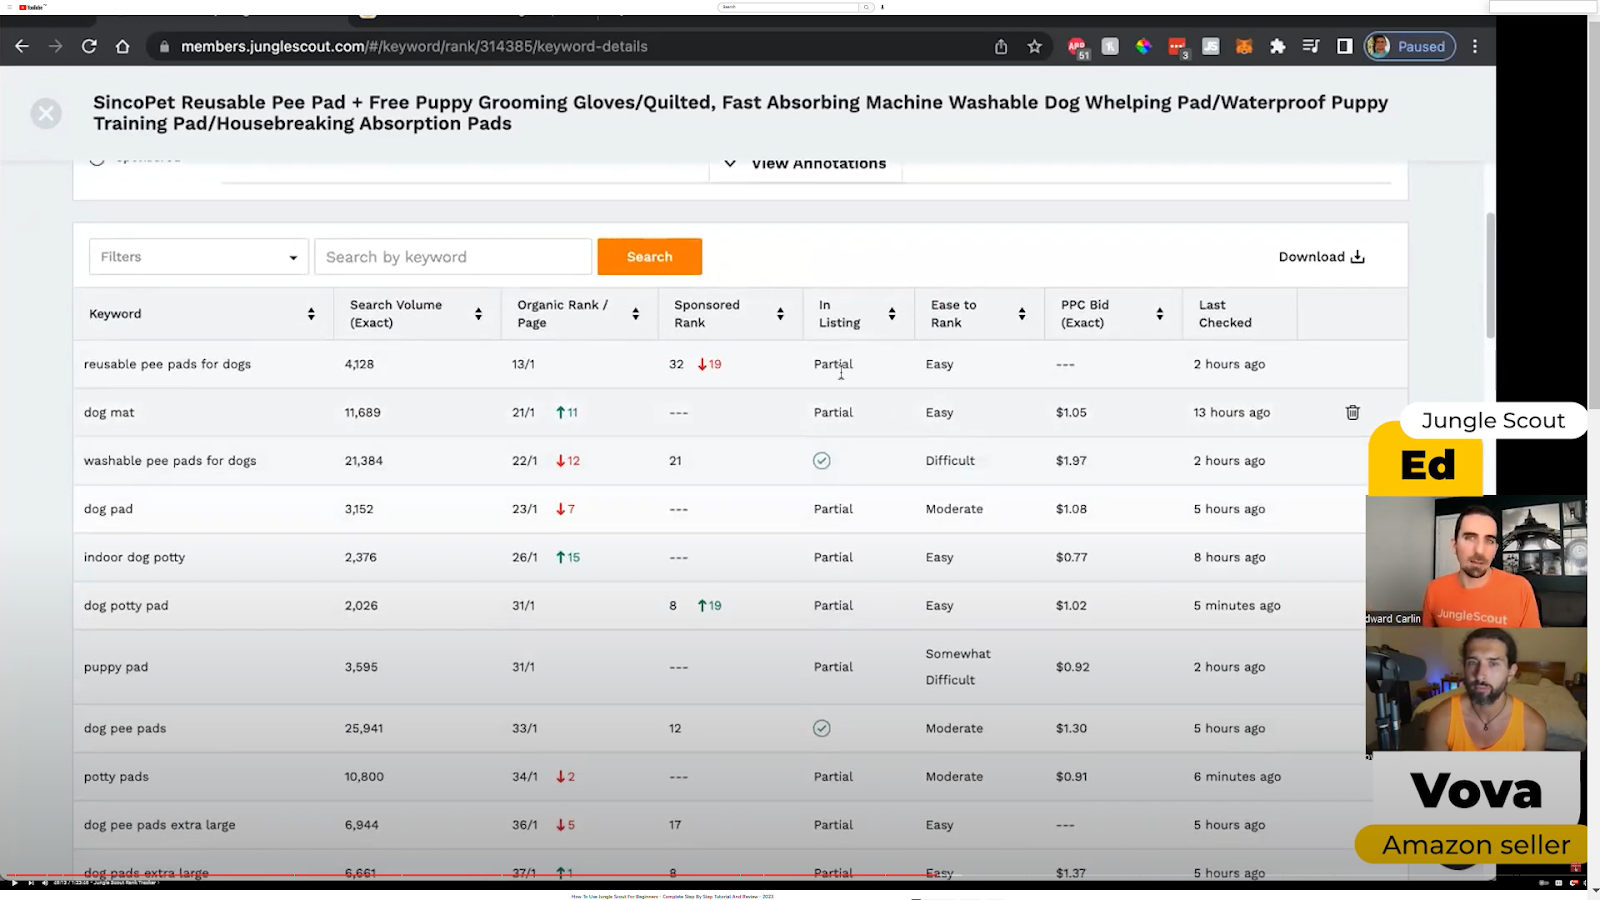Reload the Jungle Scout page

point(89,46)
